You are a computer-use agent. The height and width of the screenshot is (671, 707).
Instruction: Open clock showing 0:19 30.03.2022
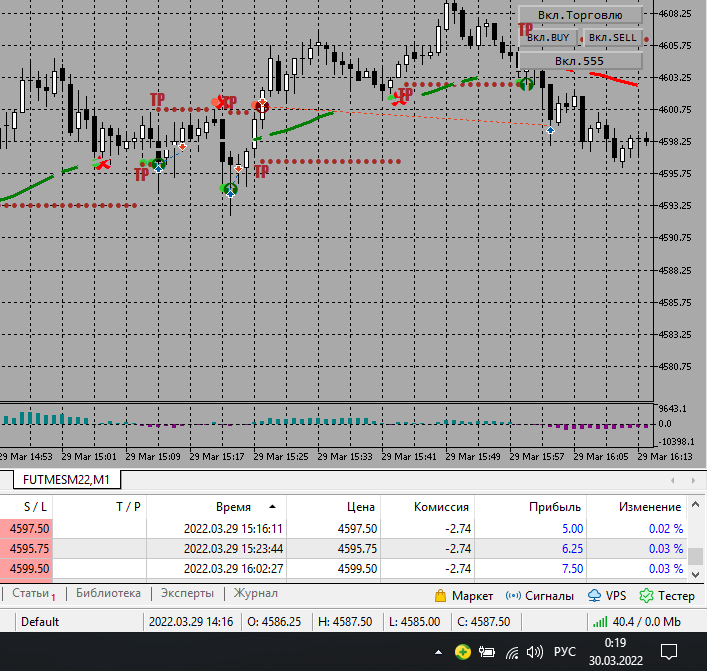(x=615, y=652)
